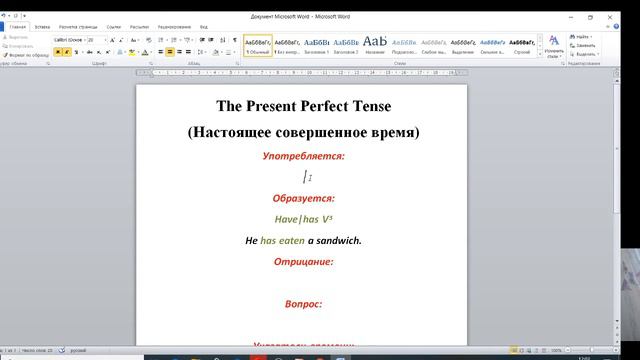The height and width of the screenshot is (360, 640).
Task: Toggle show paragraph marks (¶) button
Action: tap(235, 40)
